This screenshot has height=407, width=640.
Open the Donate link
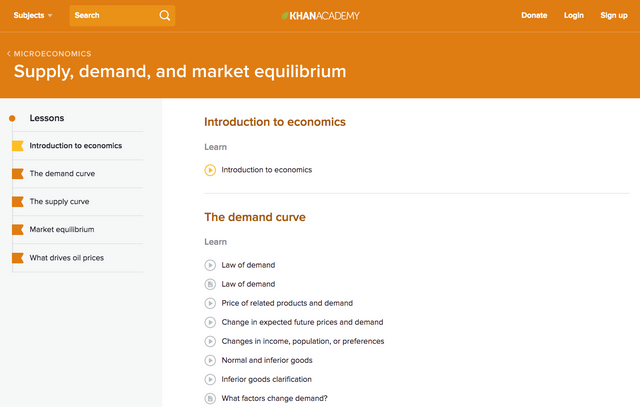pyautogui.click(x=534, y=16)
